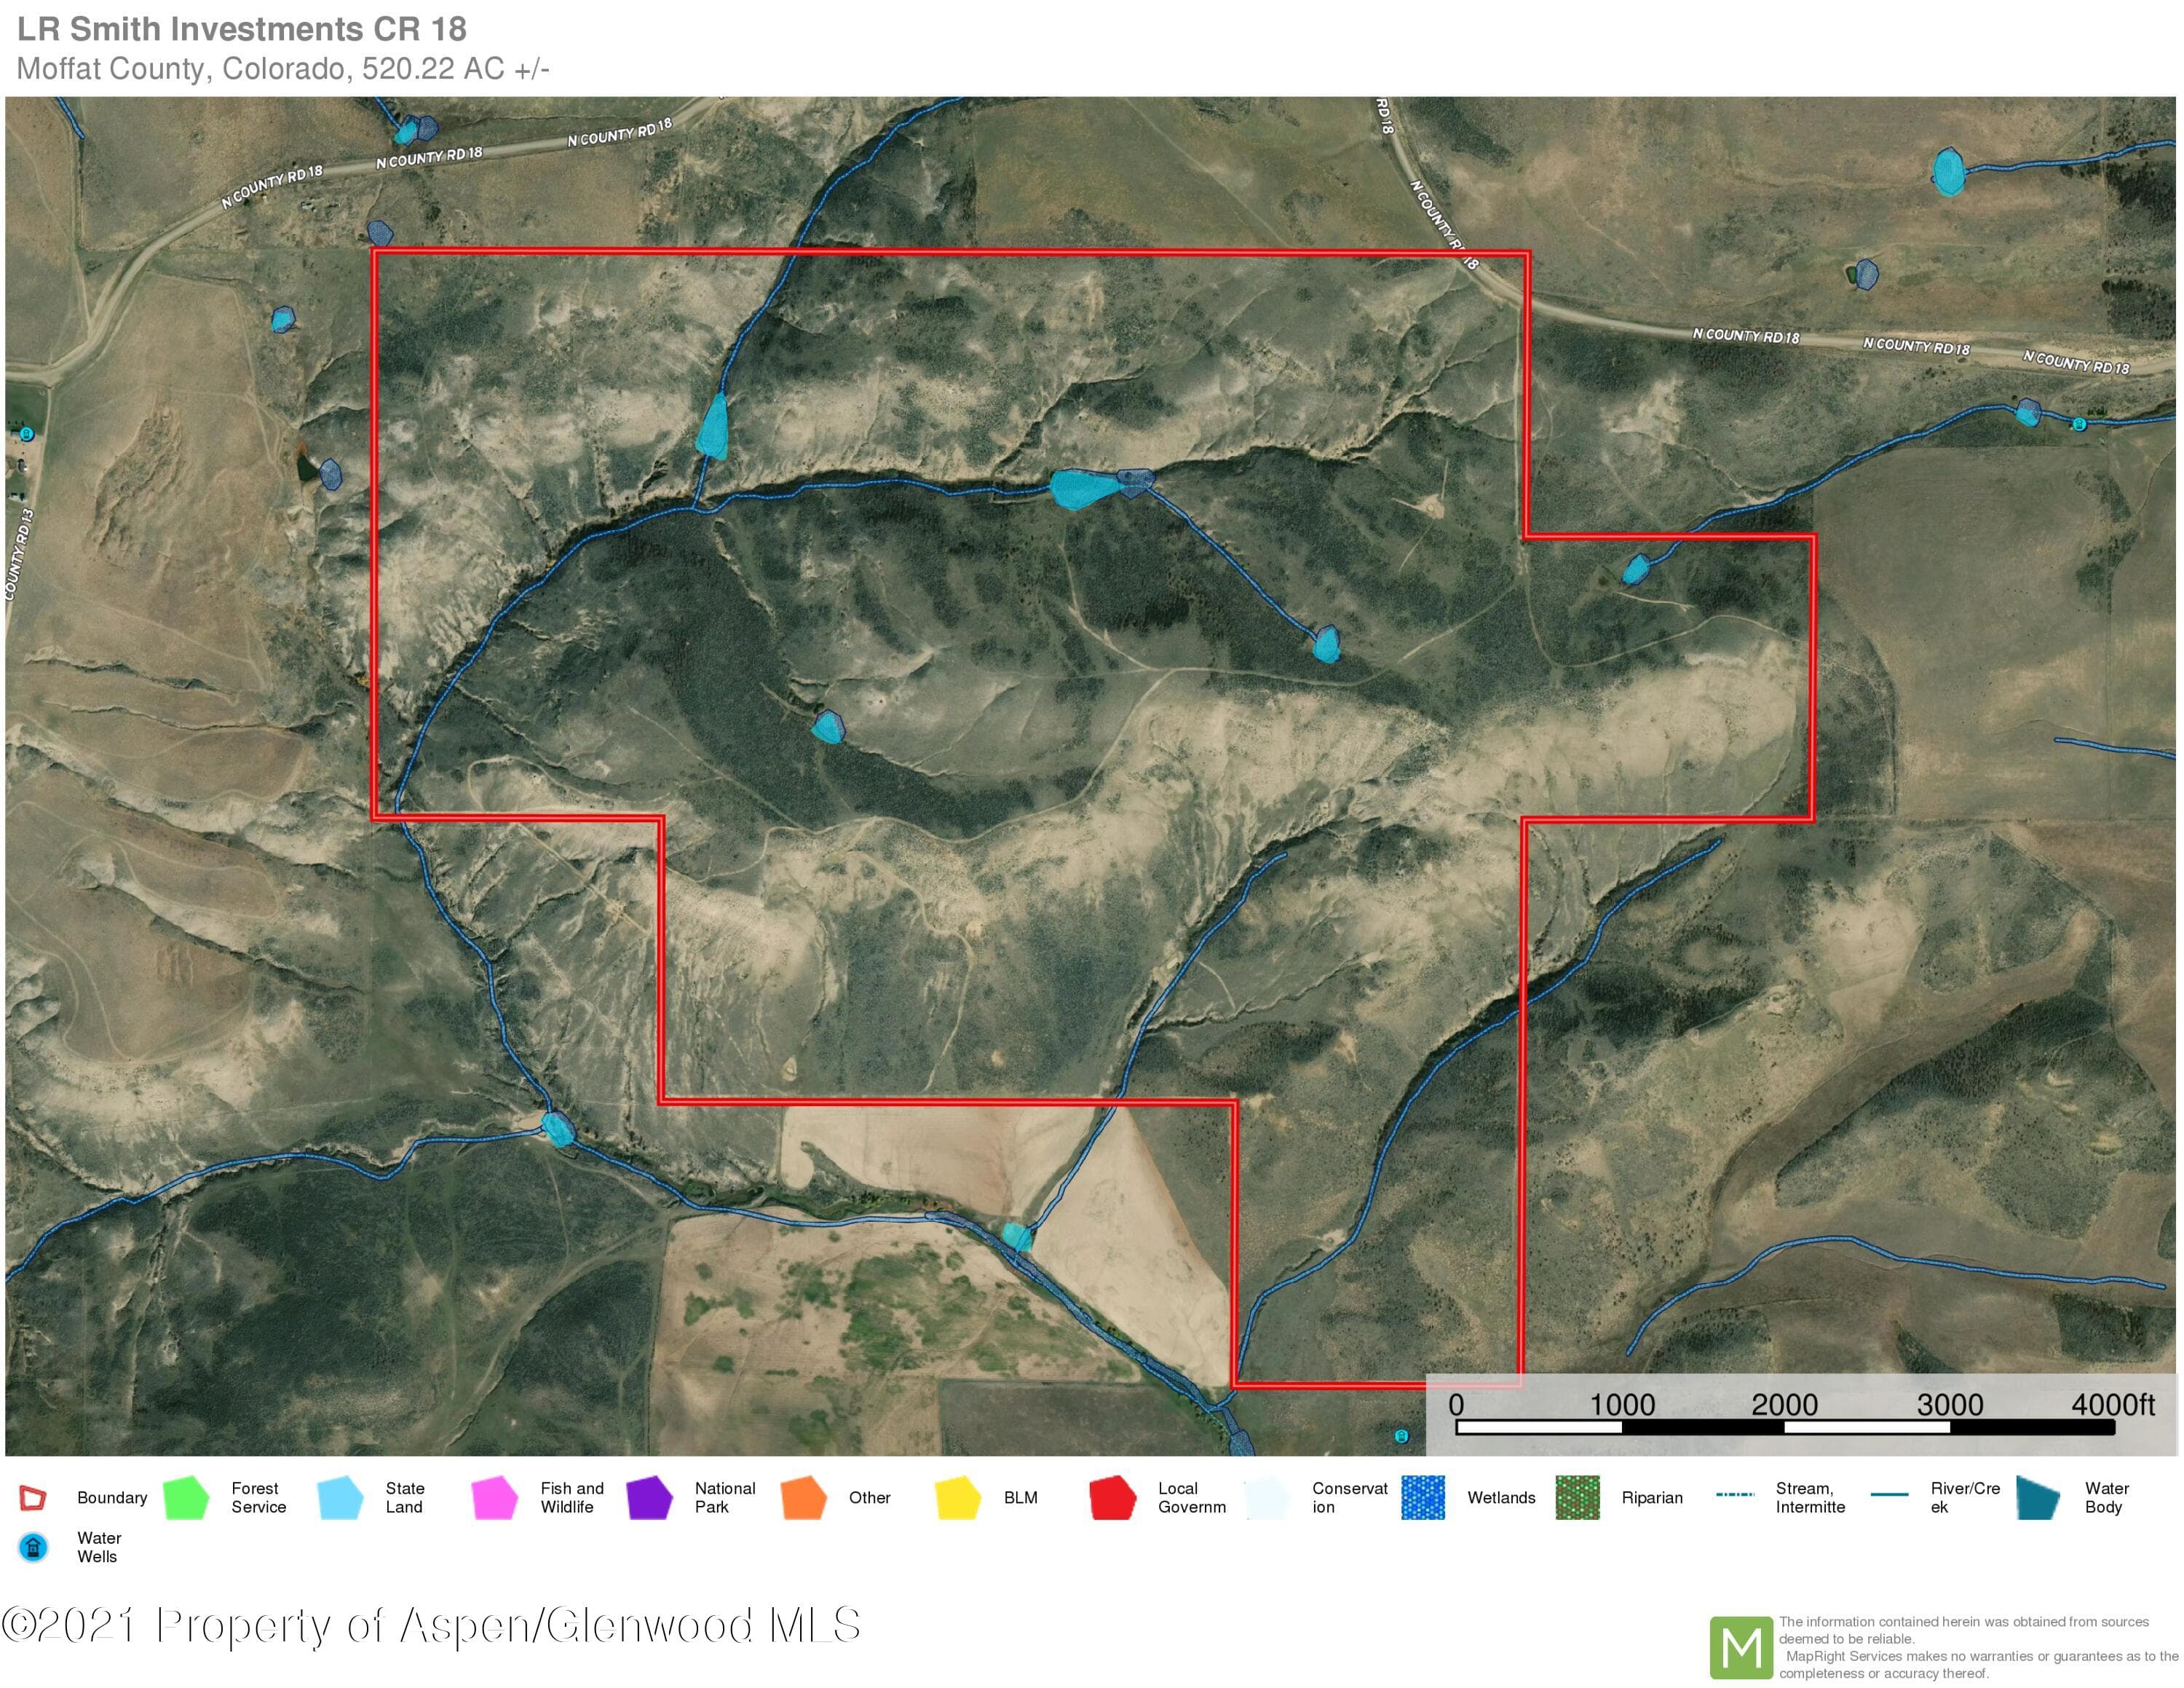This screenshot has height=1688, width=2184.
Task: Select the large pond on the central creek
Action: tap(1084, 488)
